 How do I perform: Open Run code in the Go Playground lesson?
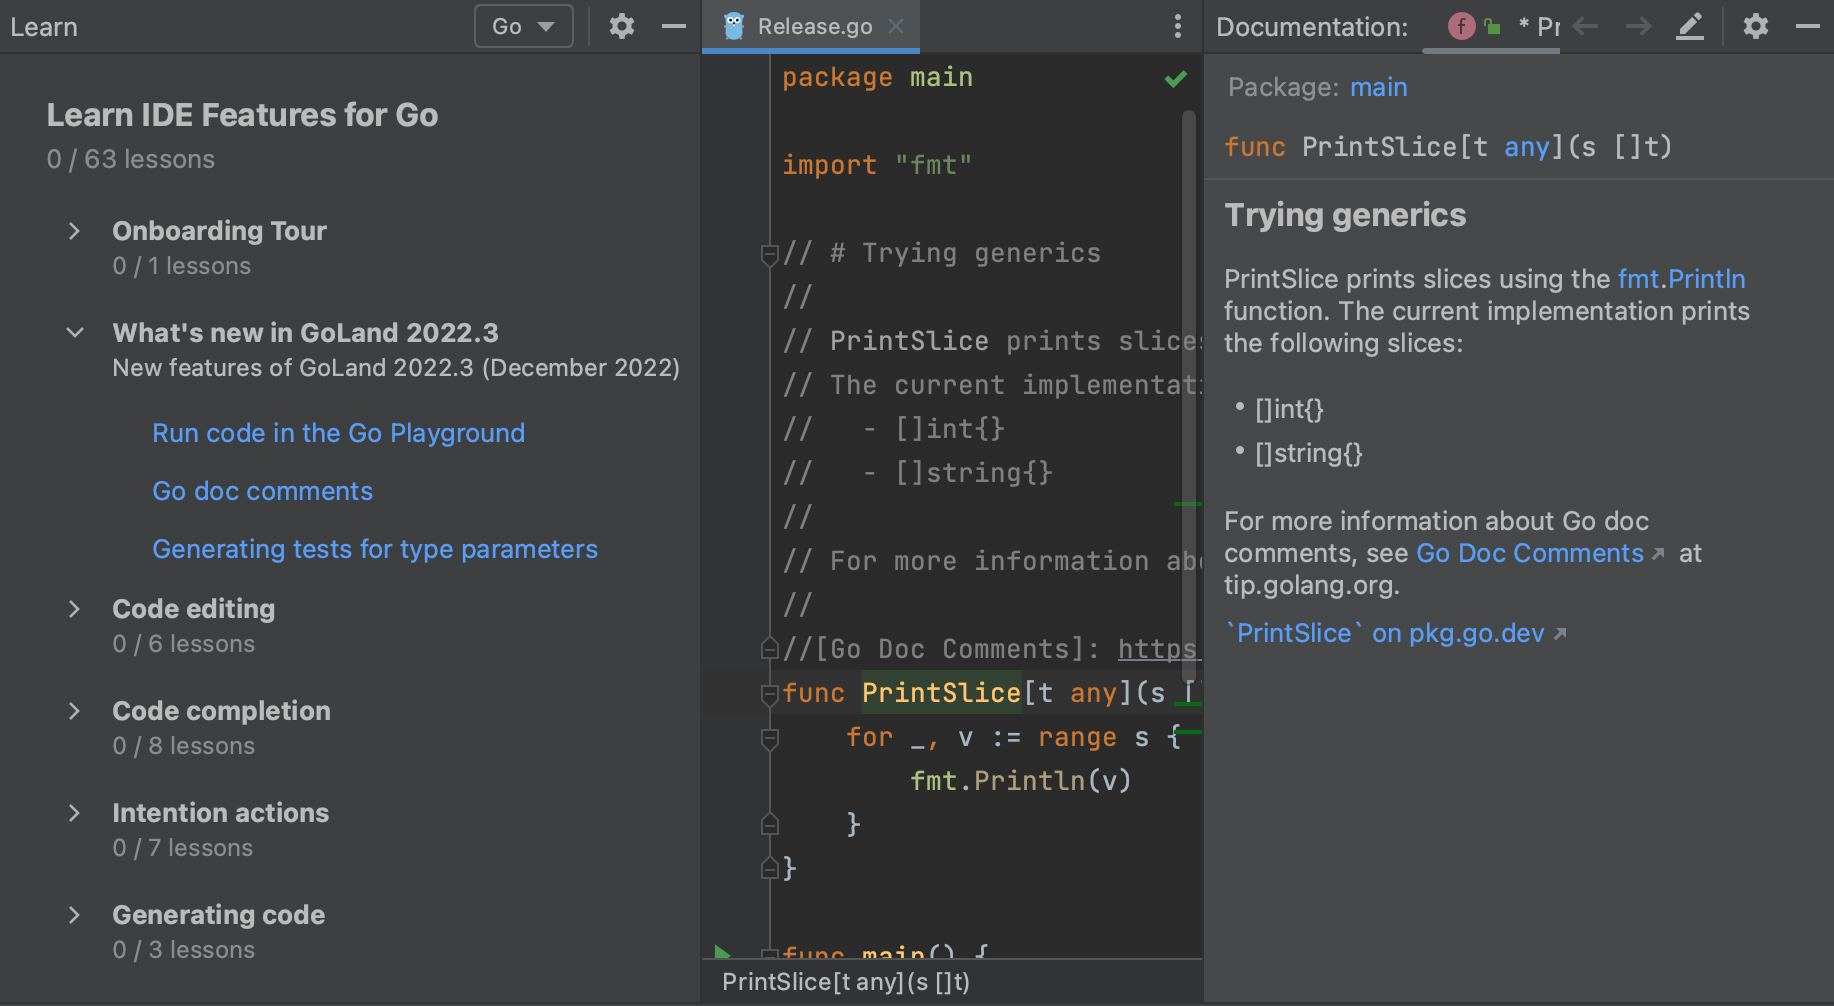(338, 433)
